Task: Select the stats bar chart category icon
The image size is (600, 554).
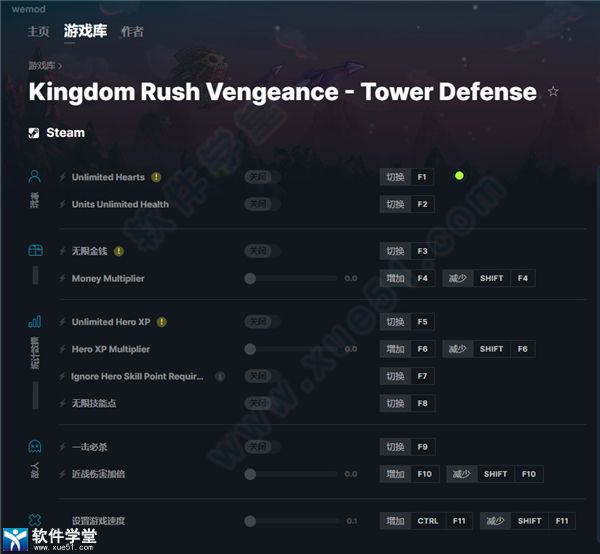Action: 35,321
